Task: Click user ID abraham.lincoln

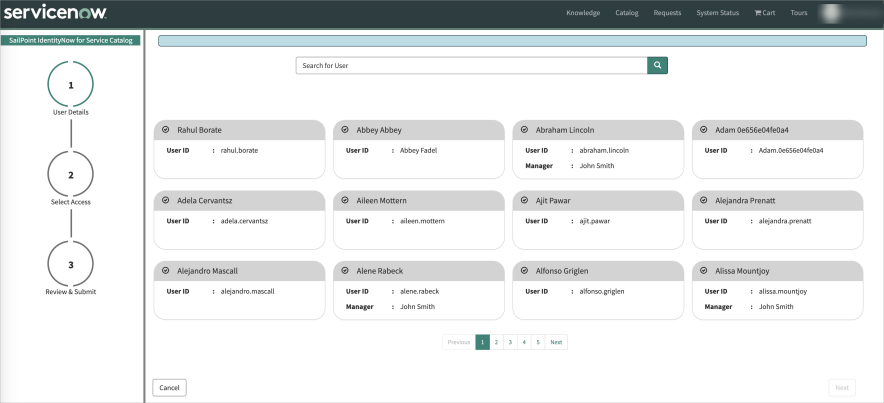Action: point(604,150)
